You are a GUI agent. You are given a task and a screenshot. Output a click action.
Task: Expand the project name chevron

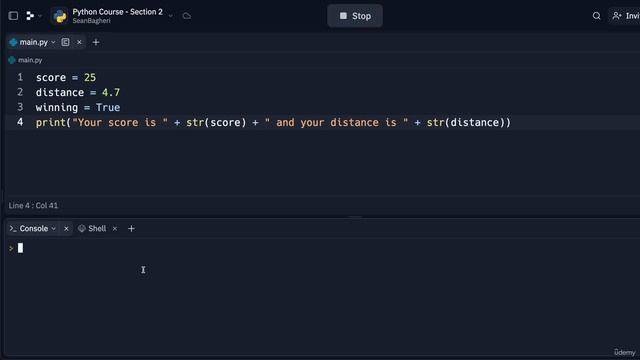pos(171,16)
